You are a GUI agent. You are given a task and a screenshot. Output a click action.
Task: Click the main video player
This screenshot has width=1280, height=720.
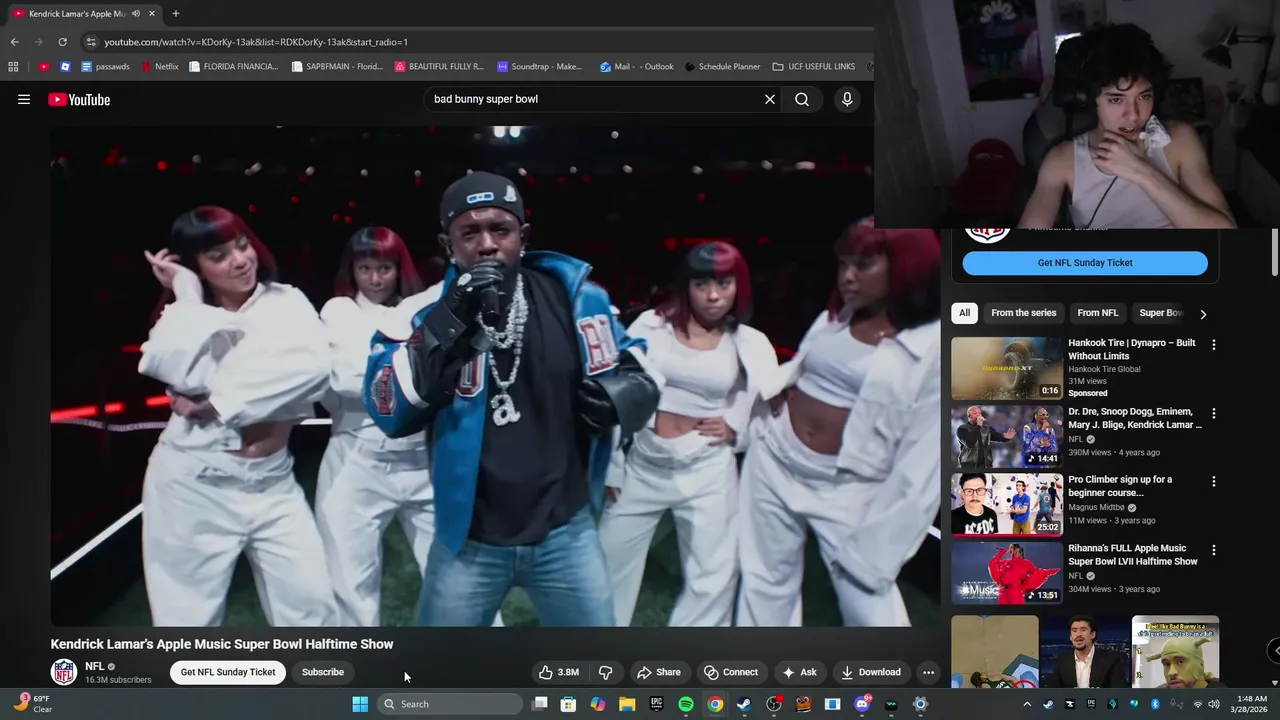(x=495, y=375)
